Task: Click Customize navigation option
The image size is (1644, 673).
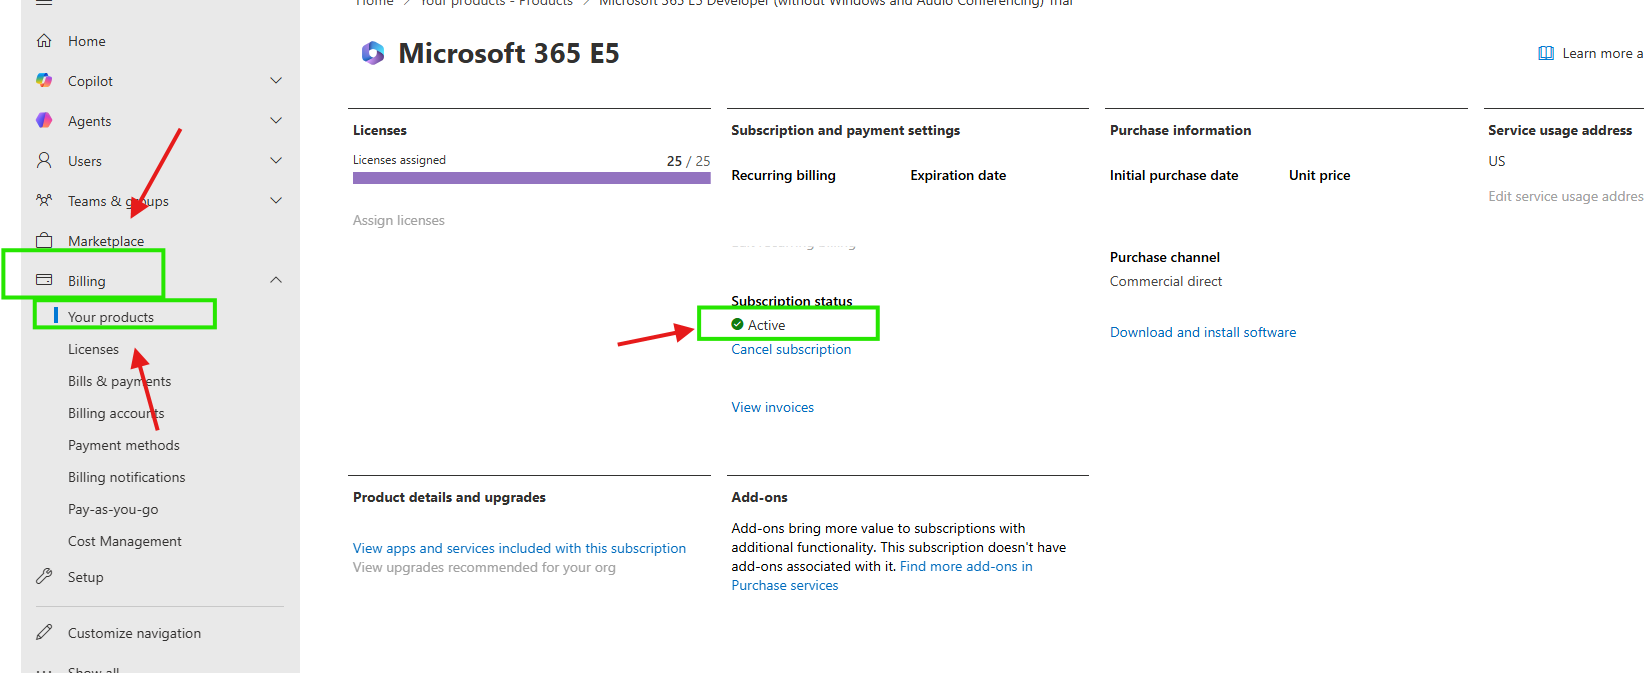Action: click(134, 633)
